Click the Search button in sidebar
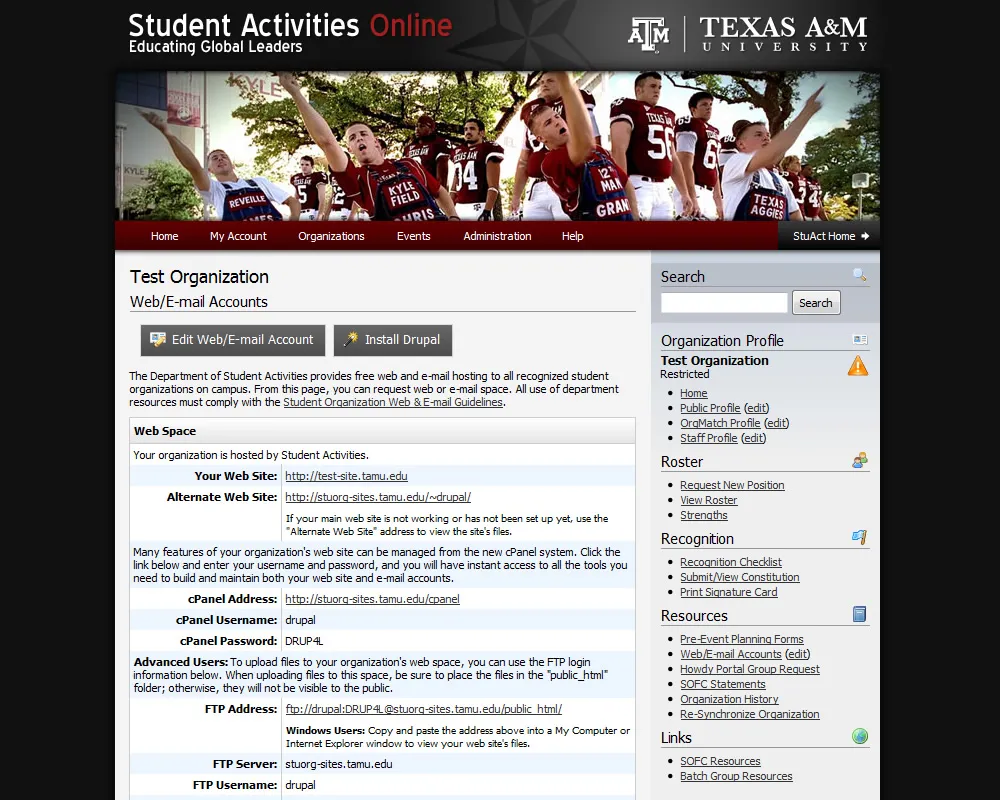Screen dimensions: 1000x800 pos(816,303)
